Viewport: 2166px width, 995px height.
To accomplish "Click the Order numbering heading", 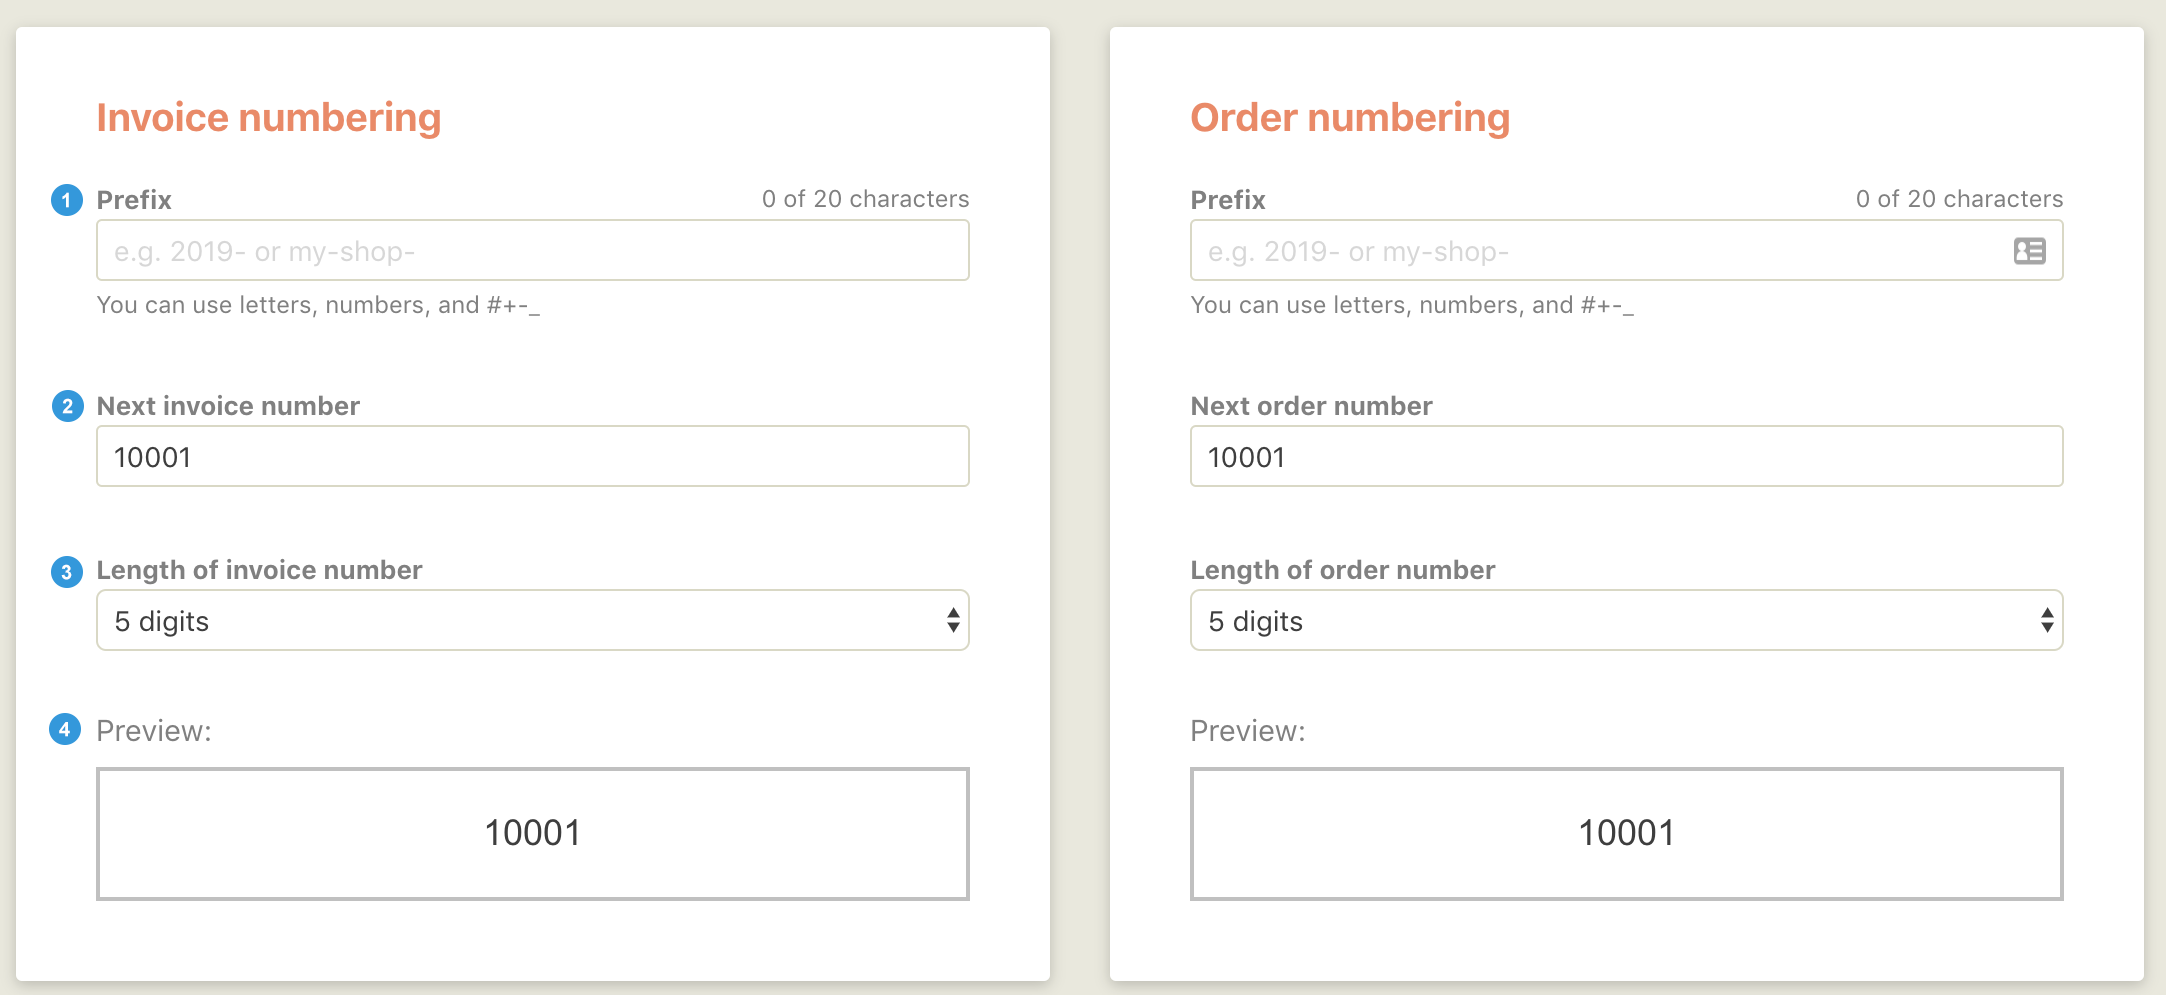I will [x=1351, y=117].
